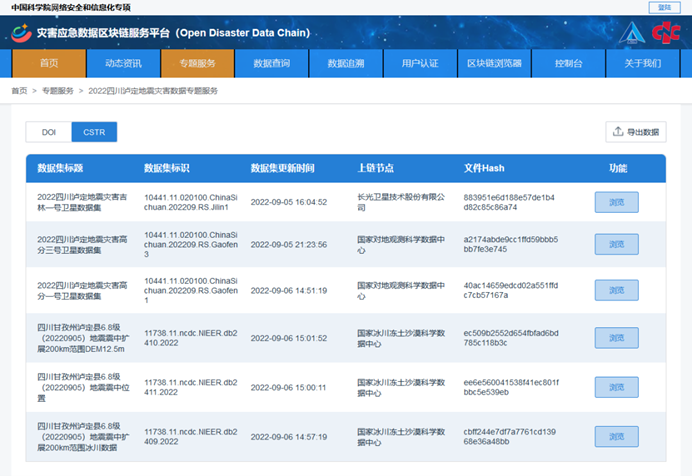
Task: Select the CSTR tab
Action: [94, 132]
